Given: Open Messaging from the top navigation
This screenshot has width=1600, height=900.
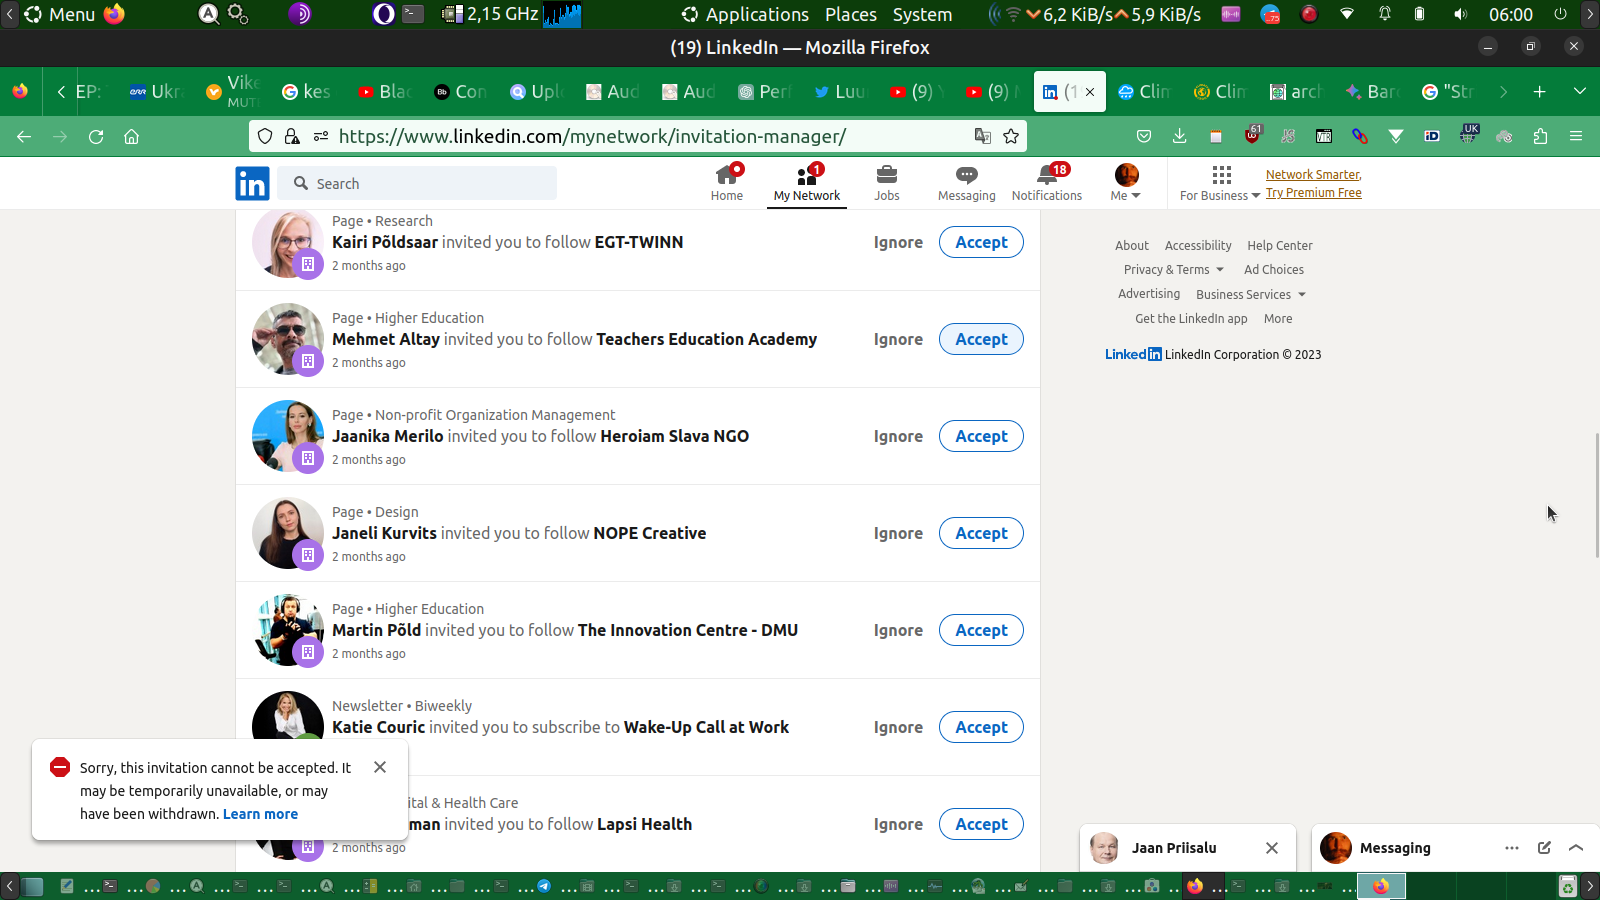Looking at the screenshot, I should pyautogui.click(x=967, y=183).
